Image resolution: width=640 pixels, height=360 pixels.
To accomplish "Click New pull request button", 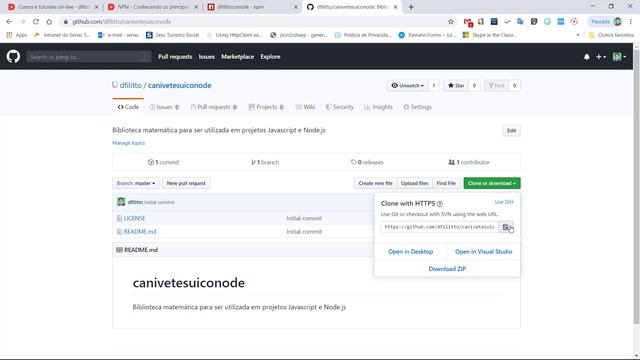I will 186,183.
